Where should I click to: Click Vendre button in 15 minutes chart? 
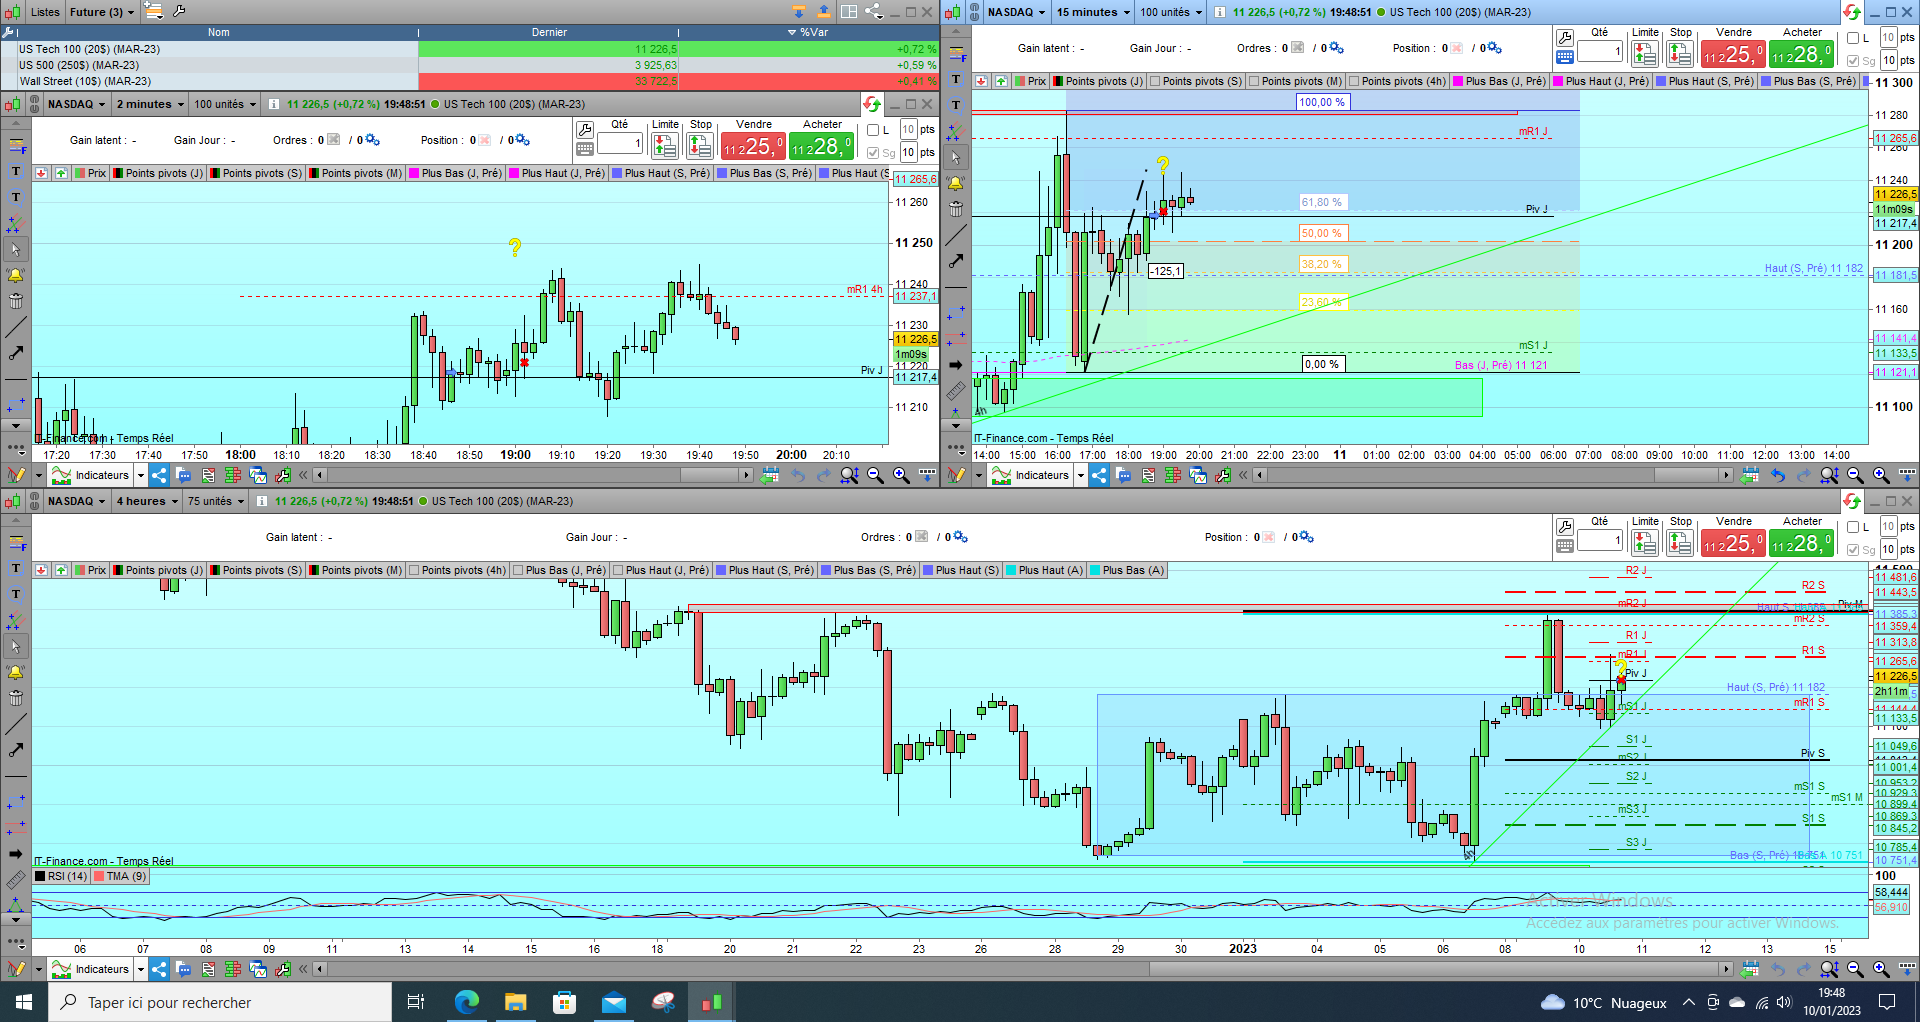pyautogui.click(x=1733, y=54)
